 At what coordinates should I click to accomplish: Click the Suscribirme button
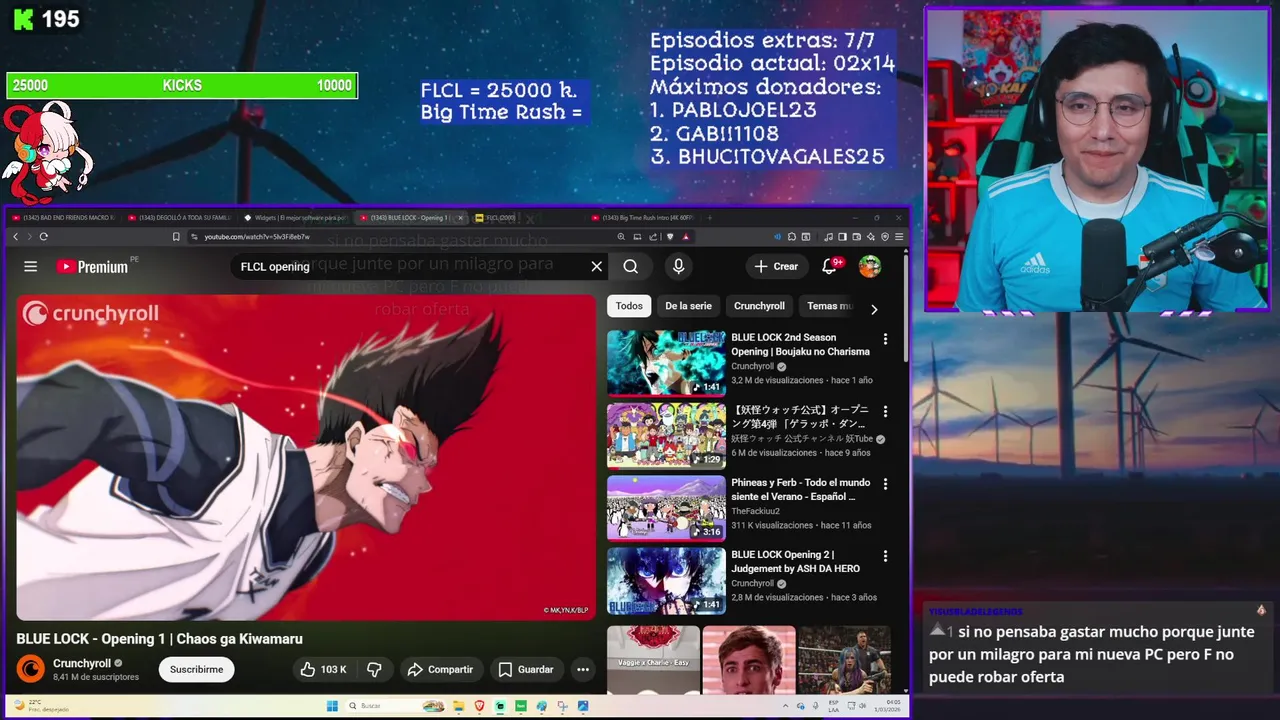pos(196,669)
